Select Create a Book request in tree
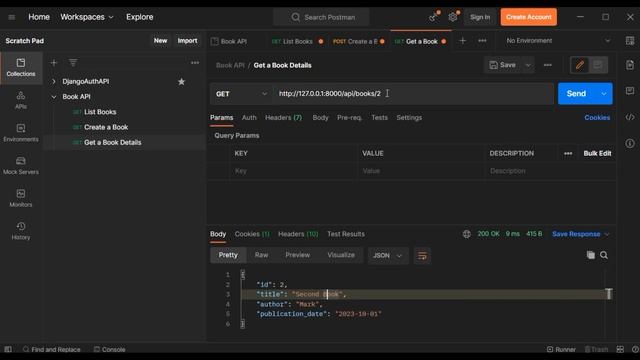Screen dimensions: 640x360 coord(106,127)
